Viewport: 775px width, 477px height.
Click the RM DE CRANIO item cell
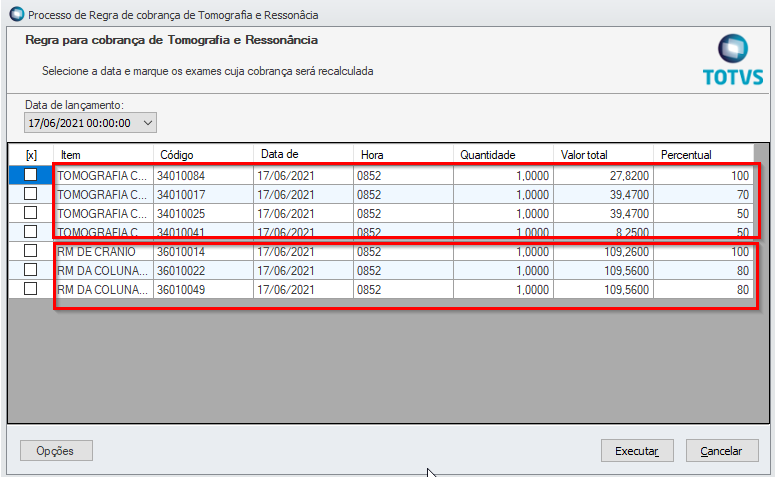coord(103,252)
